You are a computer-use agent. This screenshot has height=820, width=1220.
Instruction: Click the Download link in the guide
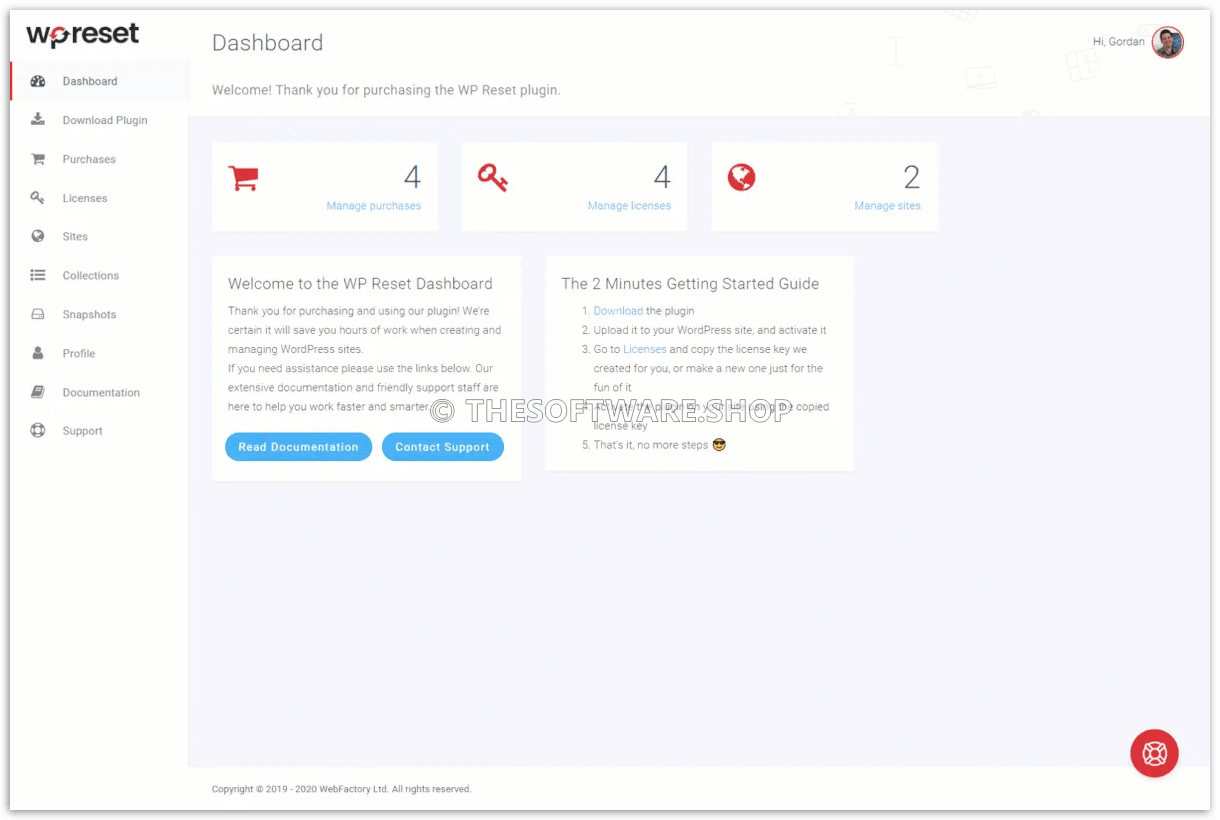point(618,310)
